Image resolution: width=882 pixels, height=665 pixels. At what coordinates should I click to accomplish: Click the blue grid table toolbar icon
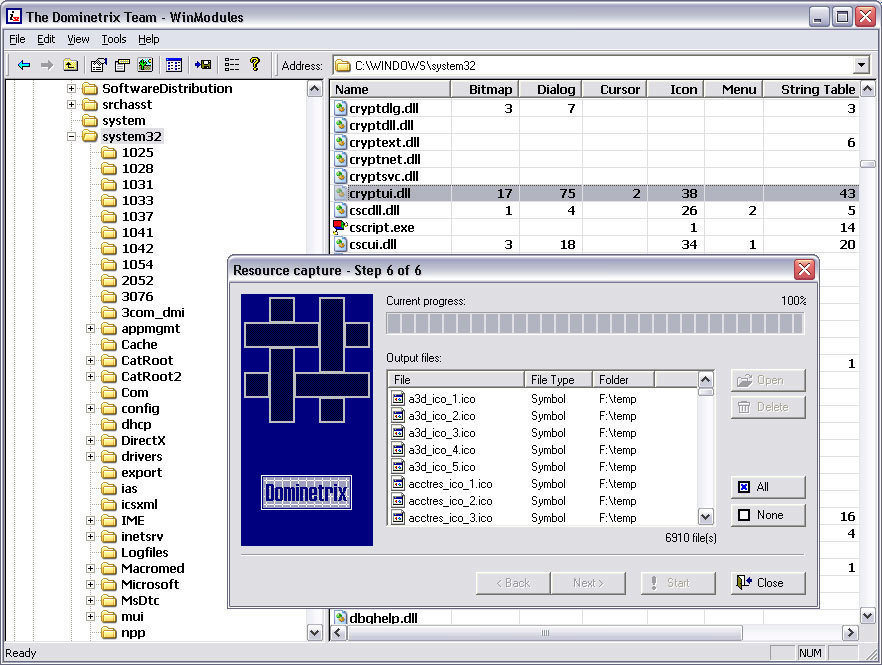tap(174, 65)
